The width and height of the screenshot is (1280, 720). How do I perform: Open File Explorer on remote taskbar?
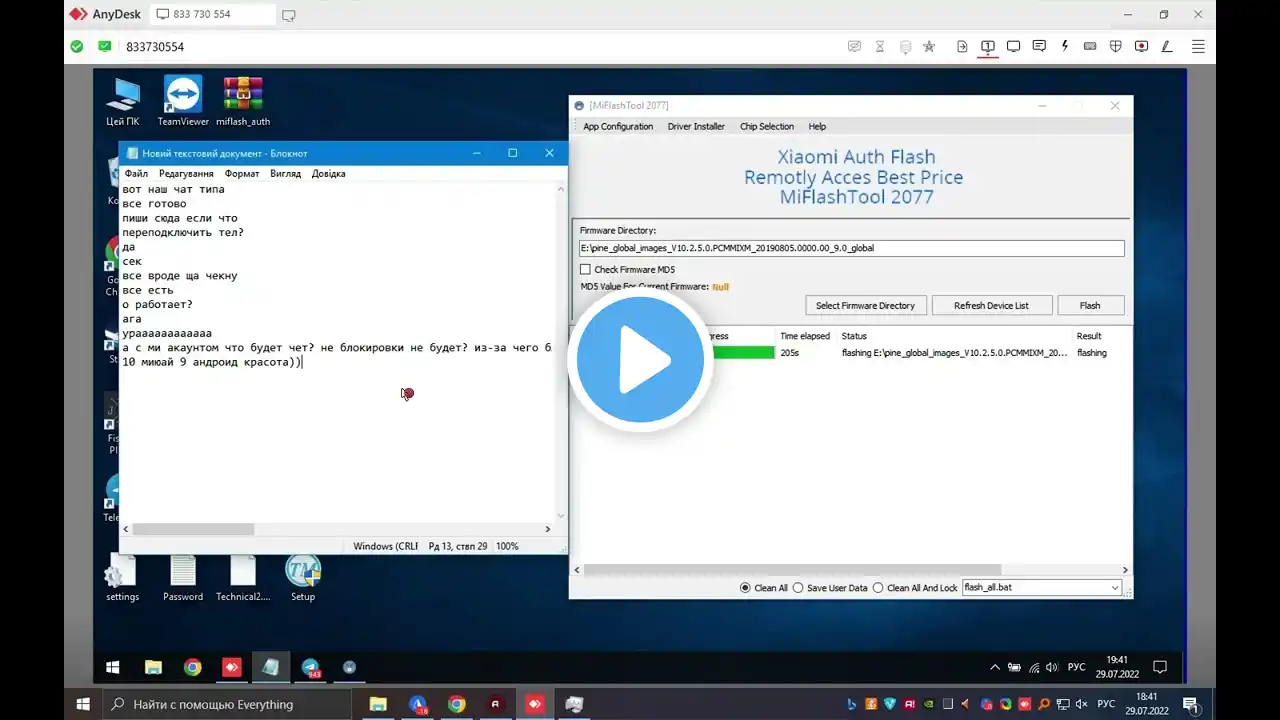(x=153, y=667)
